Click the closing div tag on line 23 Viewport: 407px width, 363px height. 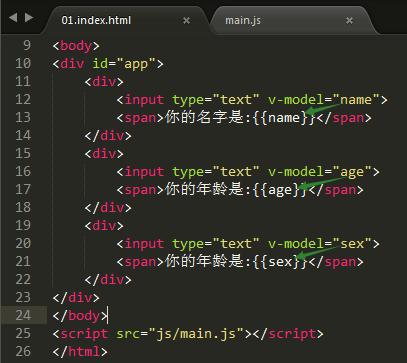[x=76, y=298]
